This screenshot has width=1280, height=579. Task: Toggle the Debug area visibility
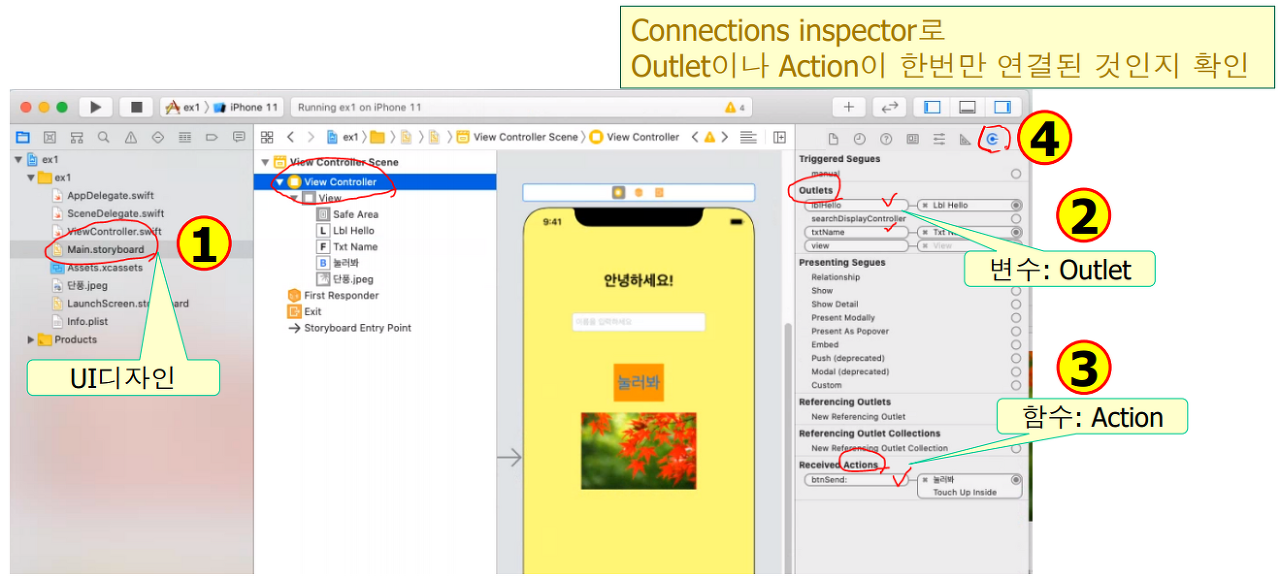click(x=967, y=107)
